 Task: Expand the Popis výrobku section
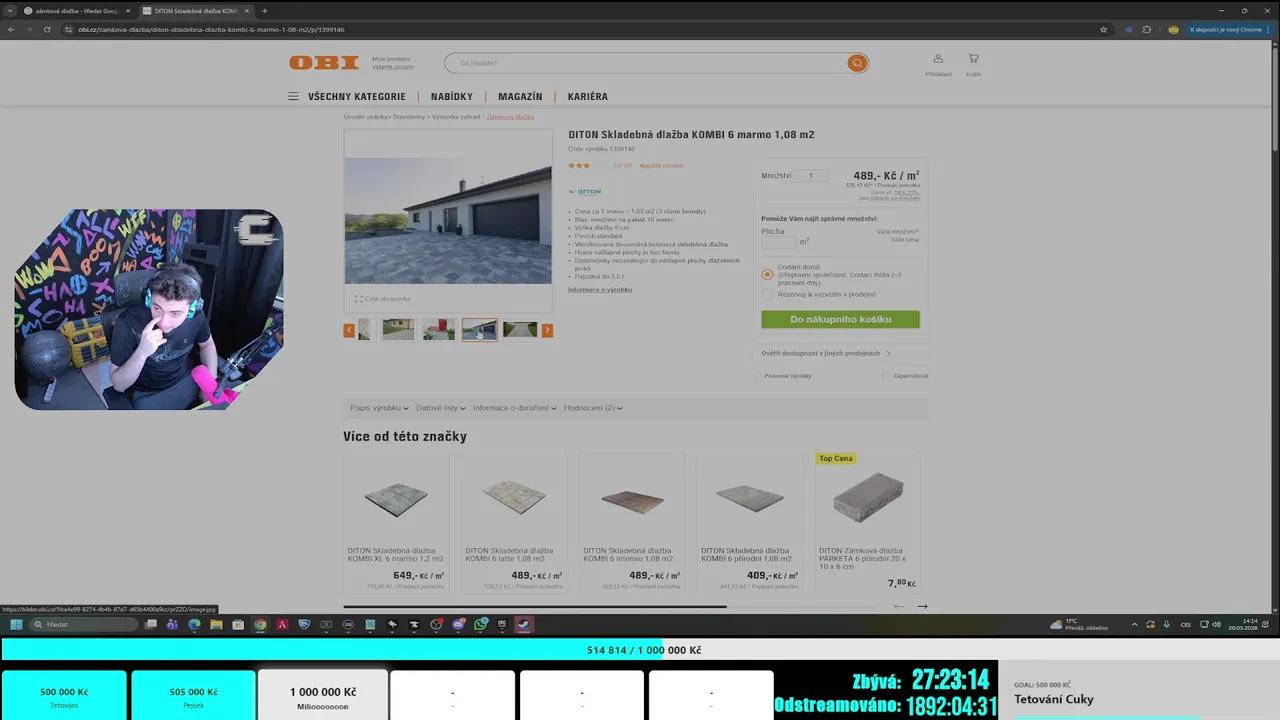(379, 408)
